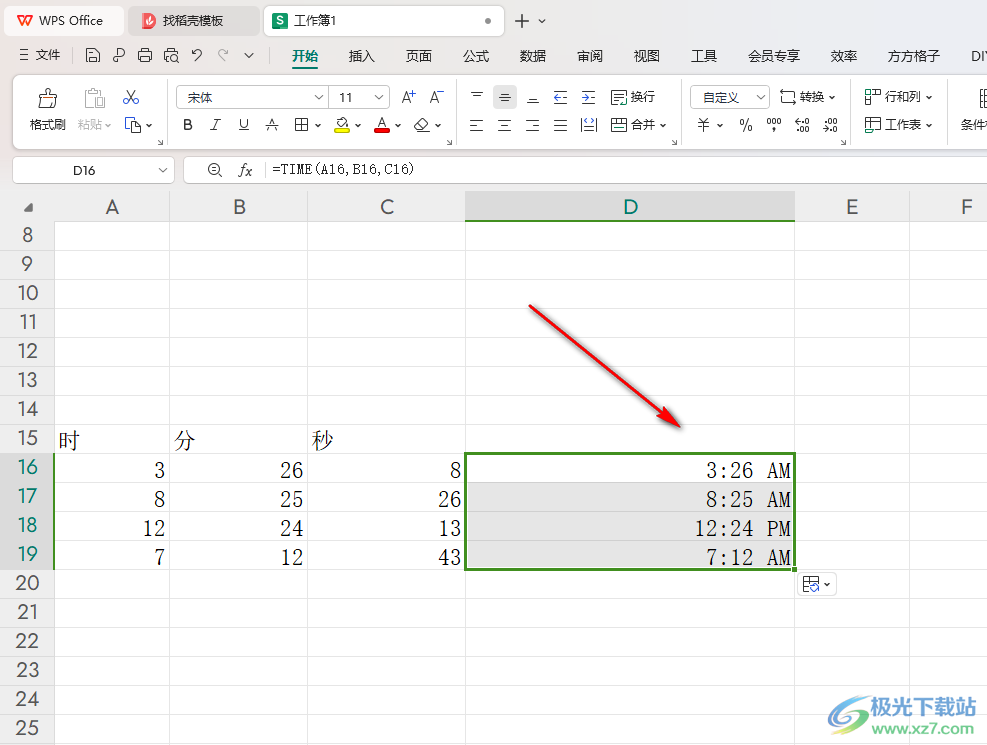Center text horizontally

pyautogui.click(x=505, y=125)
